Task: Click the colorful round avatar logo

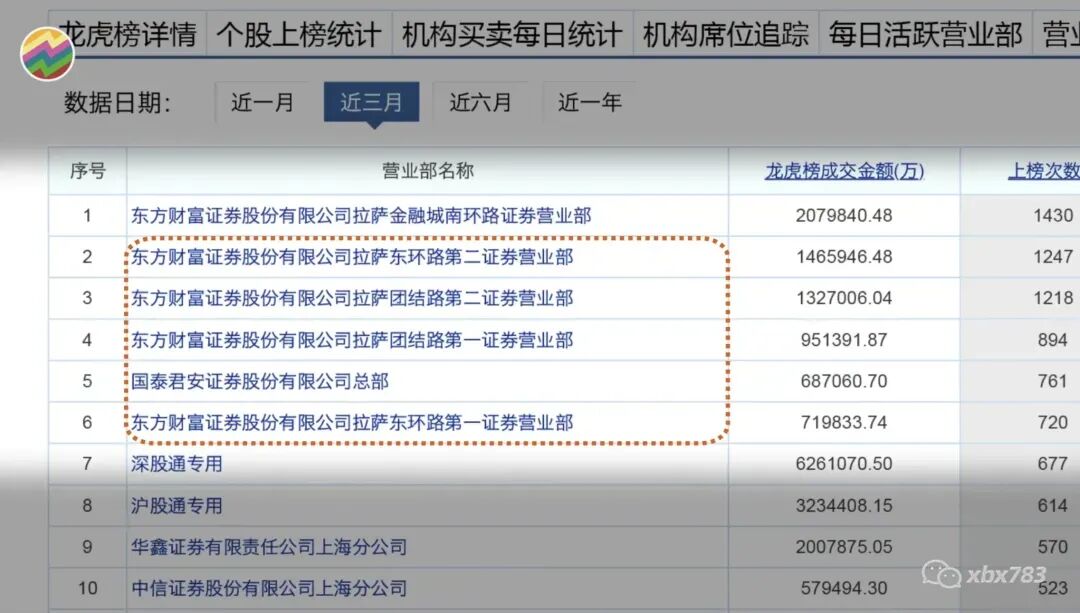Action: (47, 54)
